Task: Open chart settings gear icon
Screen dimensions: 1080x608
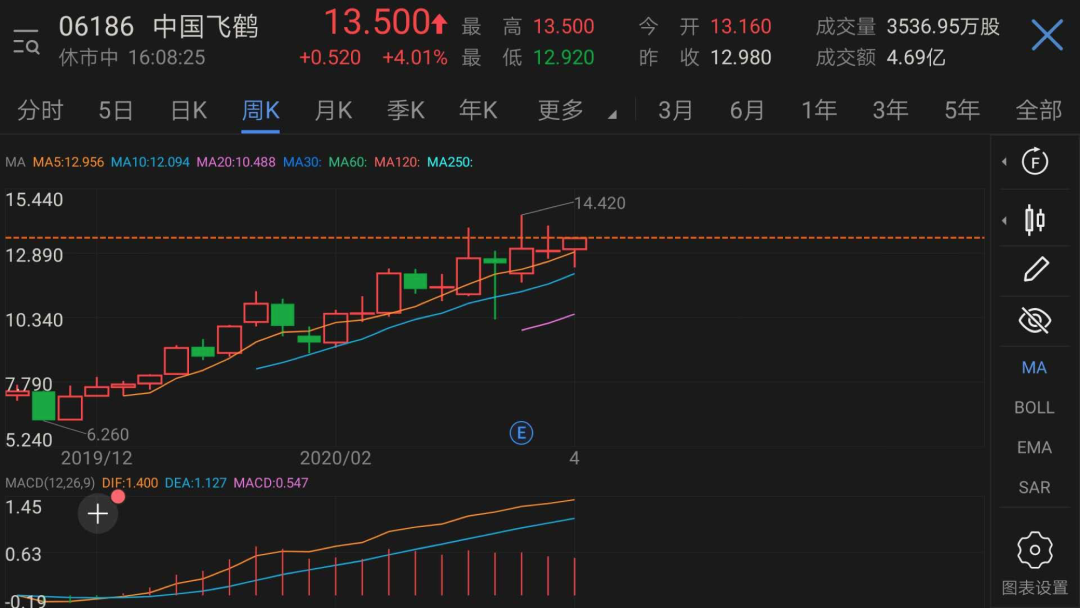Action: (1034, 551)
